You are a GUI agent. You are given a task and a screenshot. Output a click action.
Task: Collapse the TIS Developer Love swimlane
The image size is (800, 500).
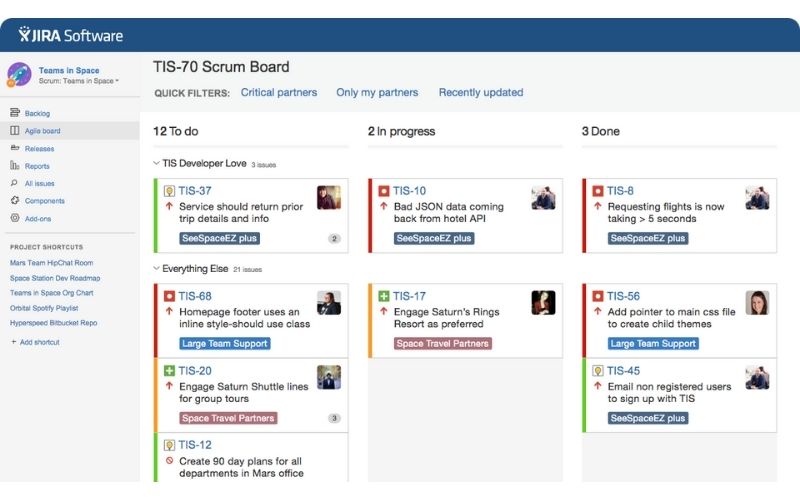point(156,163)
